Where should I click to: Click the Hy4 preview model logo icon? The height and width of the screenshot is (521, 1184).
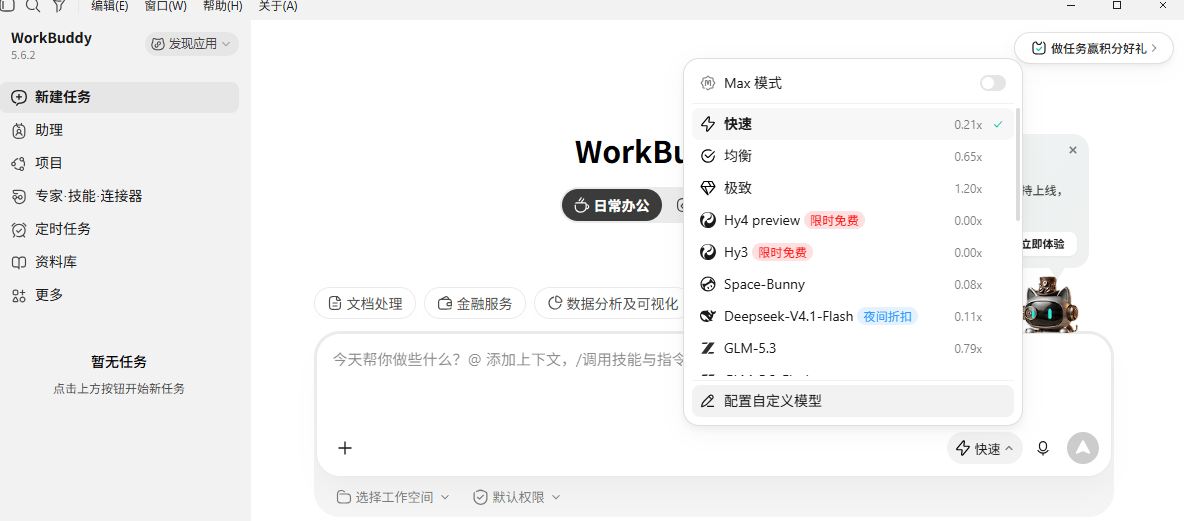708,220
